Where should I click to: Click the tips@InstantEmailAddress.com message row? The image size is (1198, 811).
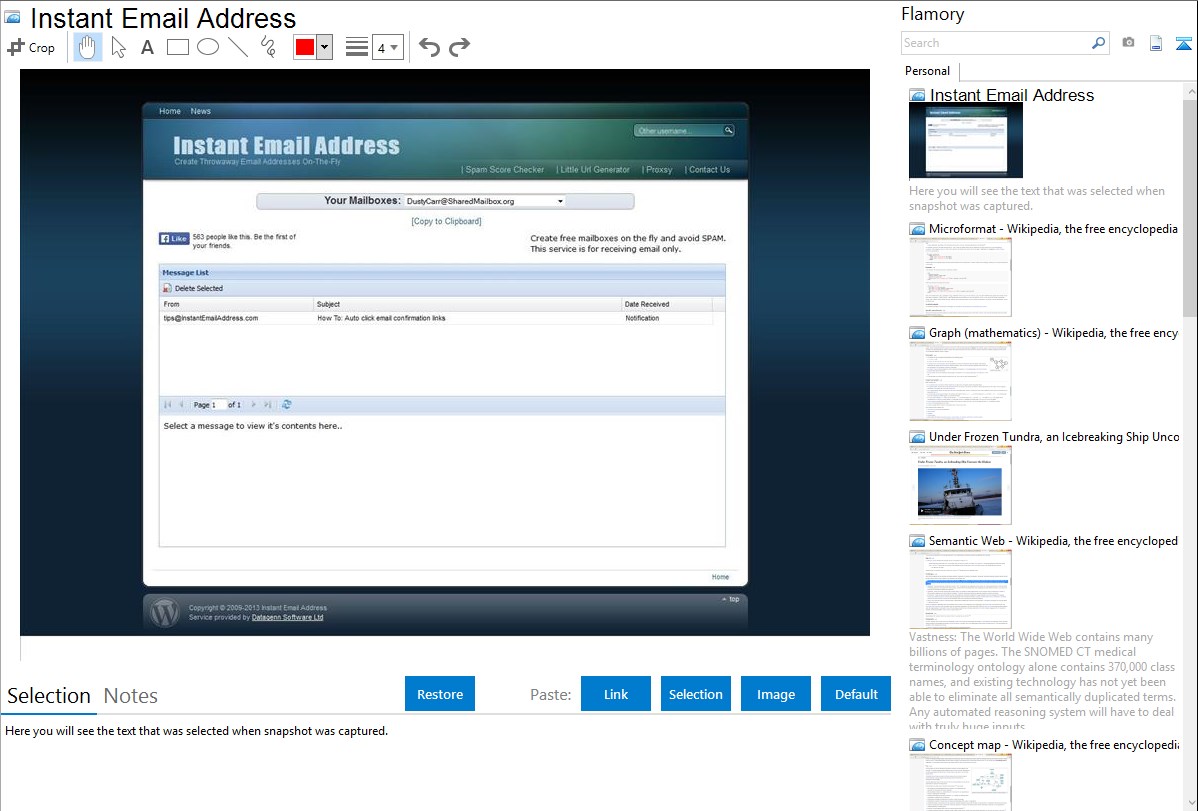click(x=436, y=318)
